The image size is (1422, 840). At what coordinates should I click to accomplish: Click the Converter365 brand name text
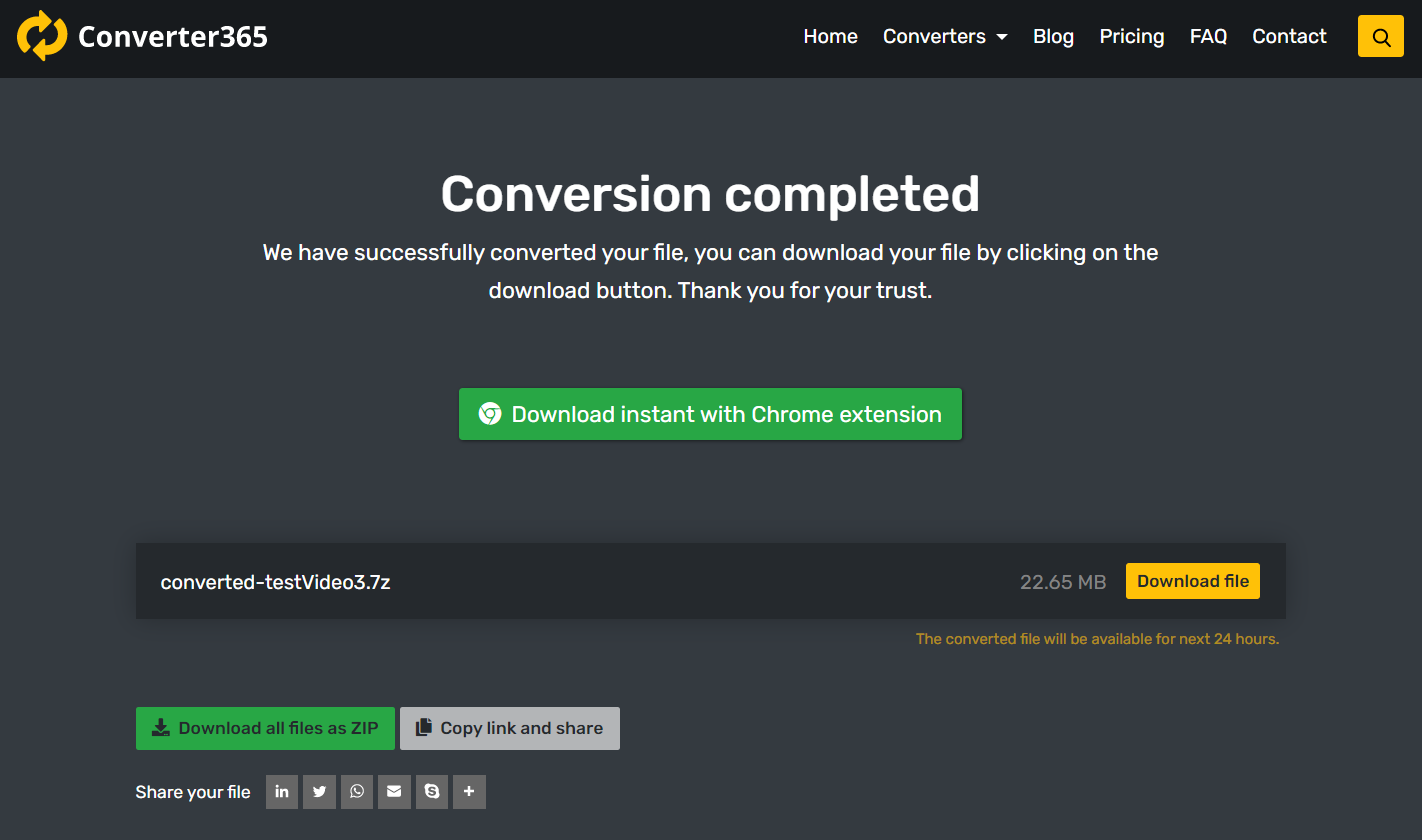(173, 37)
